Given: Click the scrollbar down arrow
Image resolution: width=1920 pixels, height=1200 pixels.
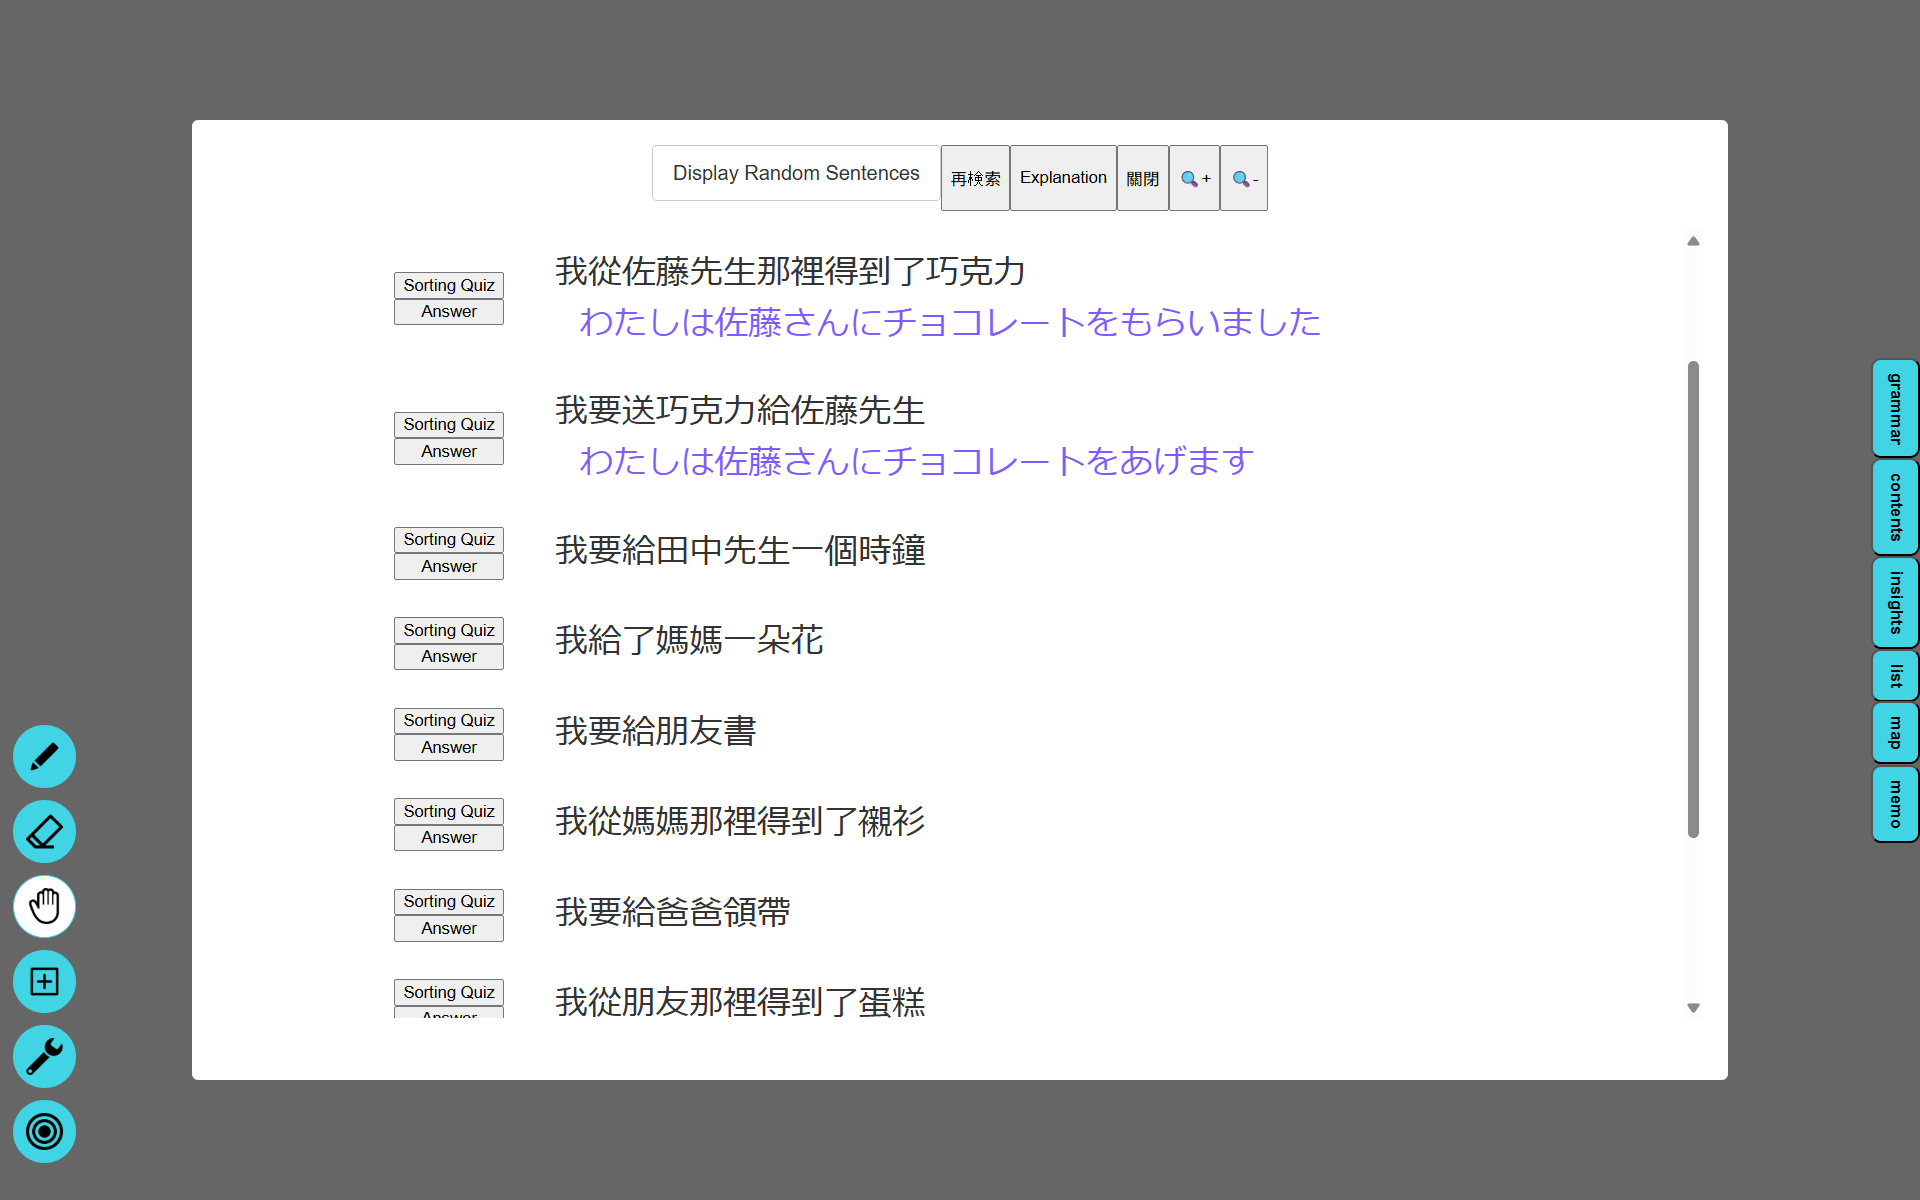Looking at the screenshot, I should [1693, 1008].
